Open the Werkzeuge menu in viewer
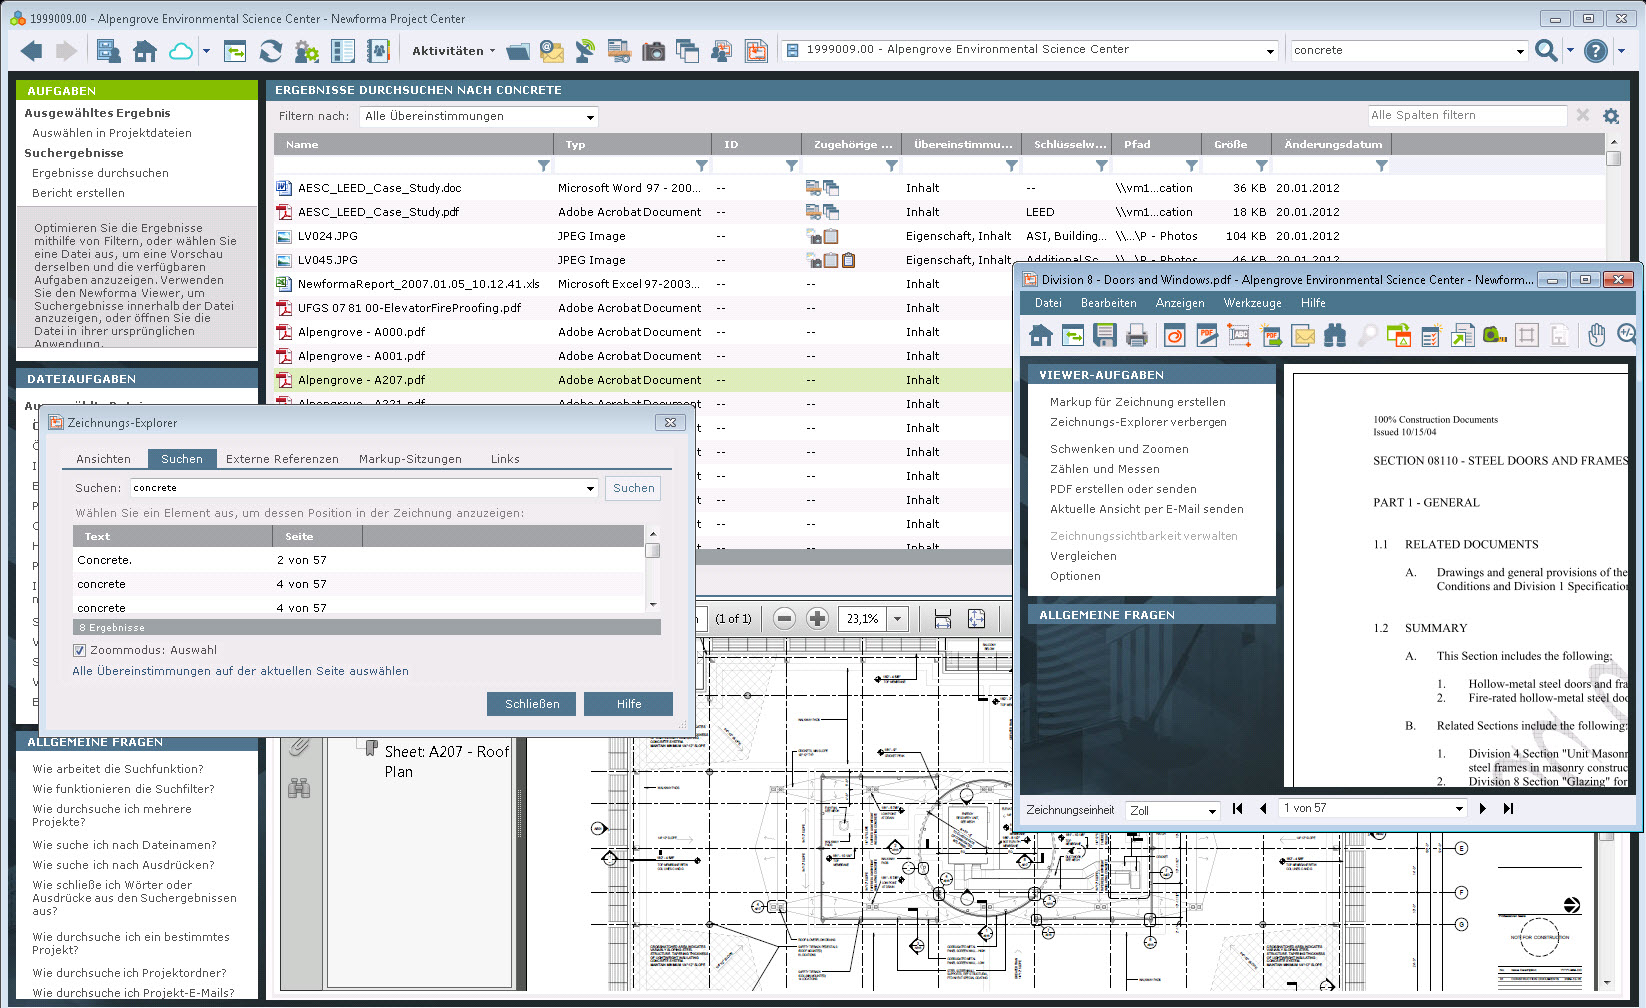This screenshot has width=1646, height=1008. 1252,303
